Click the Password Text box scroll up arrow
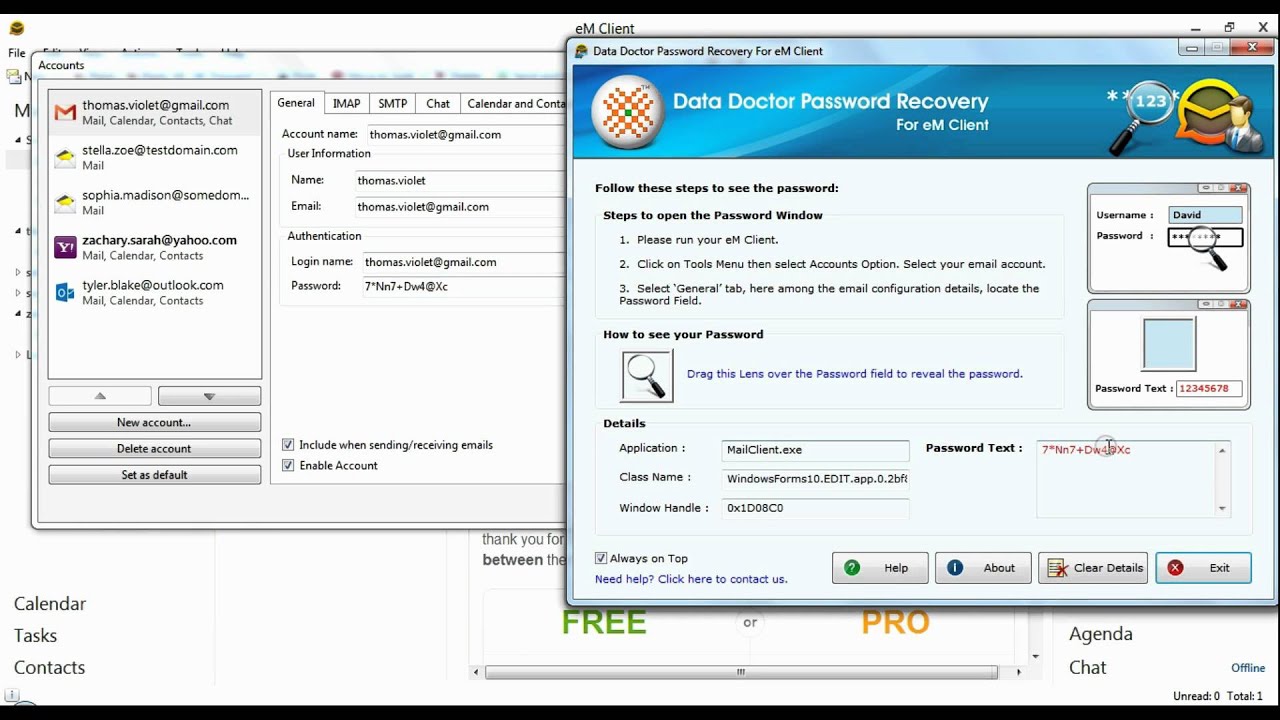The image size is (1280, 720). point(1222,451)
